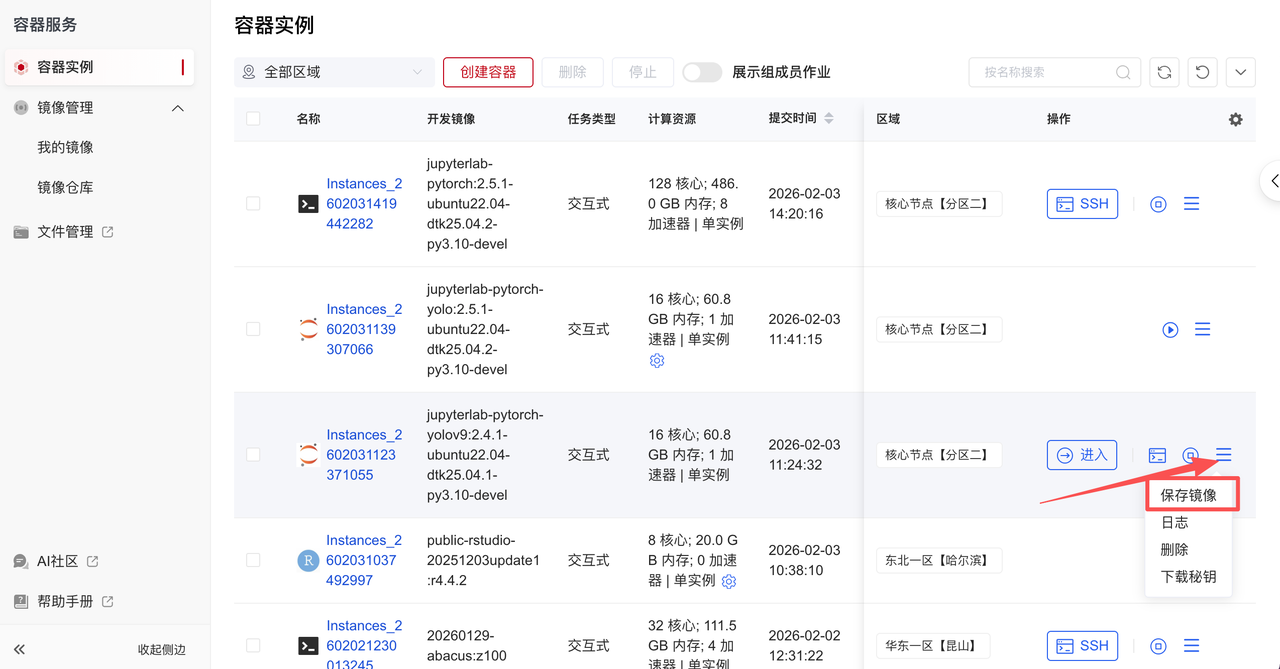Toggle the 展示组成员作业 switch

click(702, 72)
